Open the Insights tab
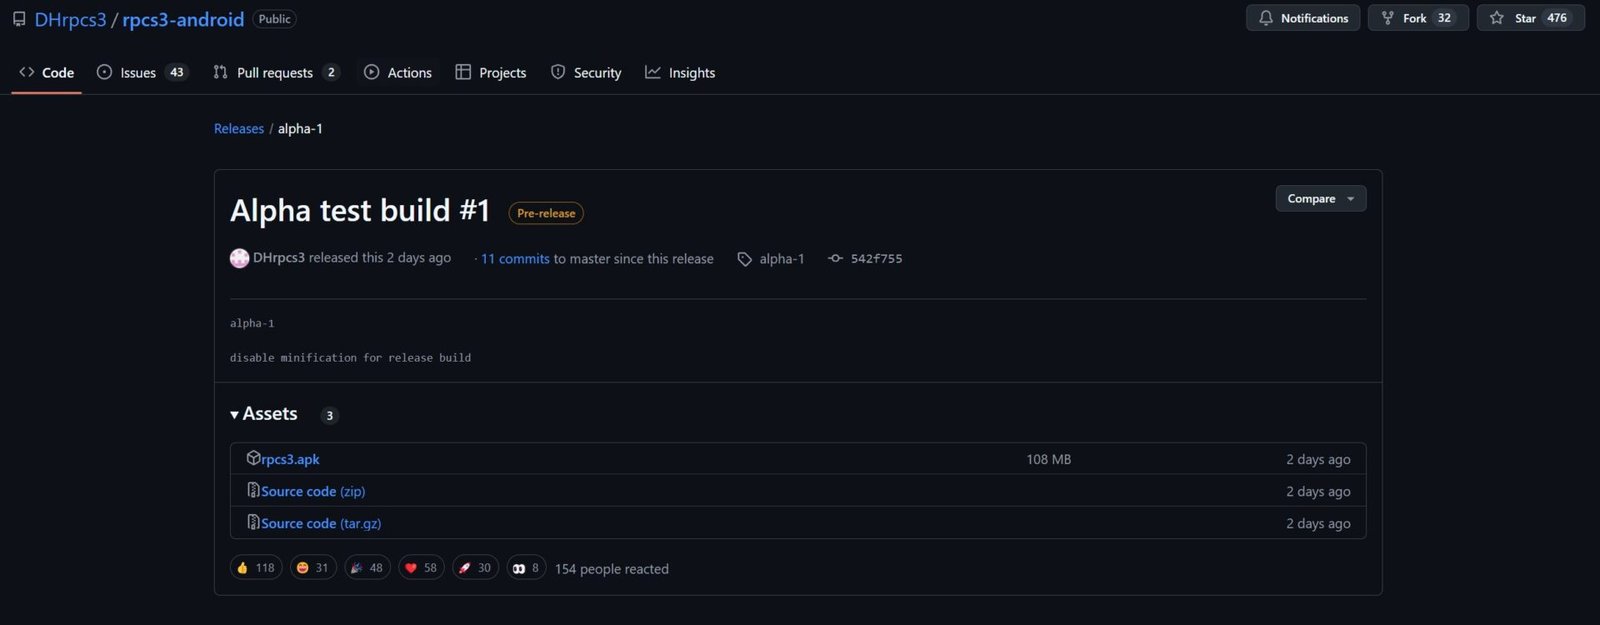The height and width of the screenshot is (625, 1600). [x=680, y=72]
